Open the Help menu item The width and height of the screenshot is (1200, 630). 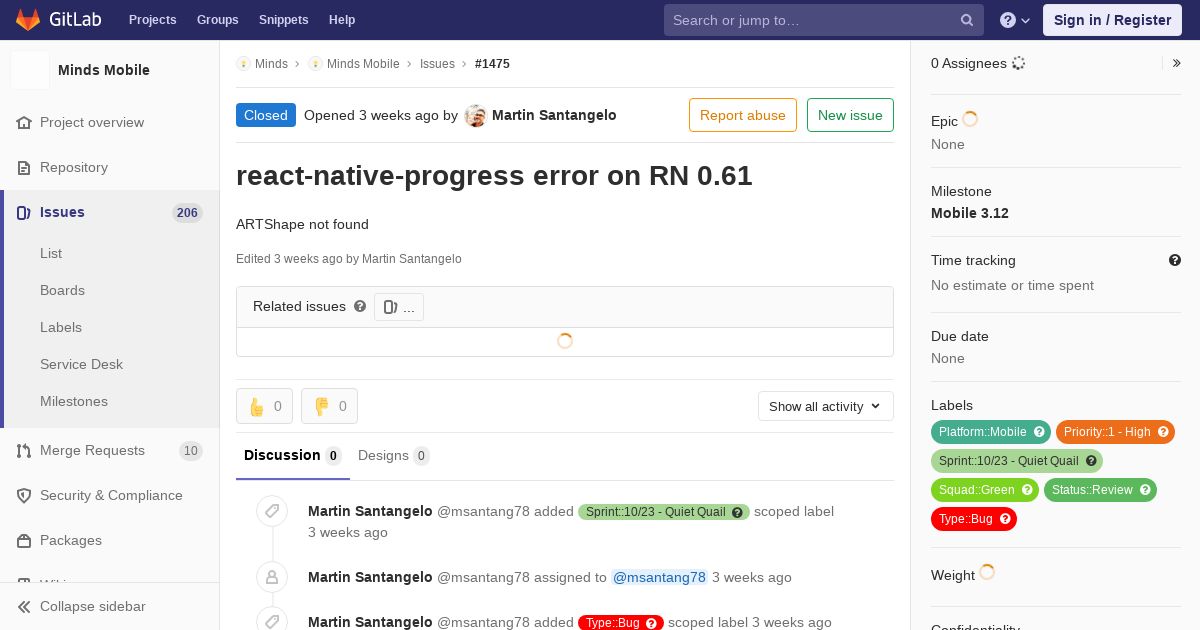point(342,20)
